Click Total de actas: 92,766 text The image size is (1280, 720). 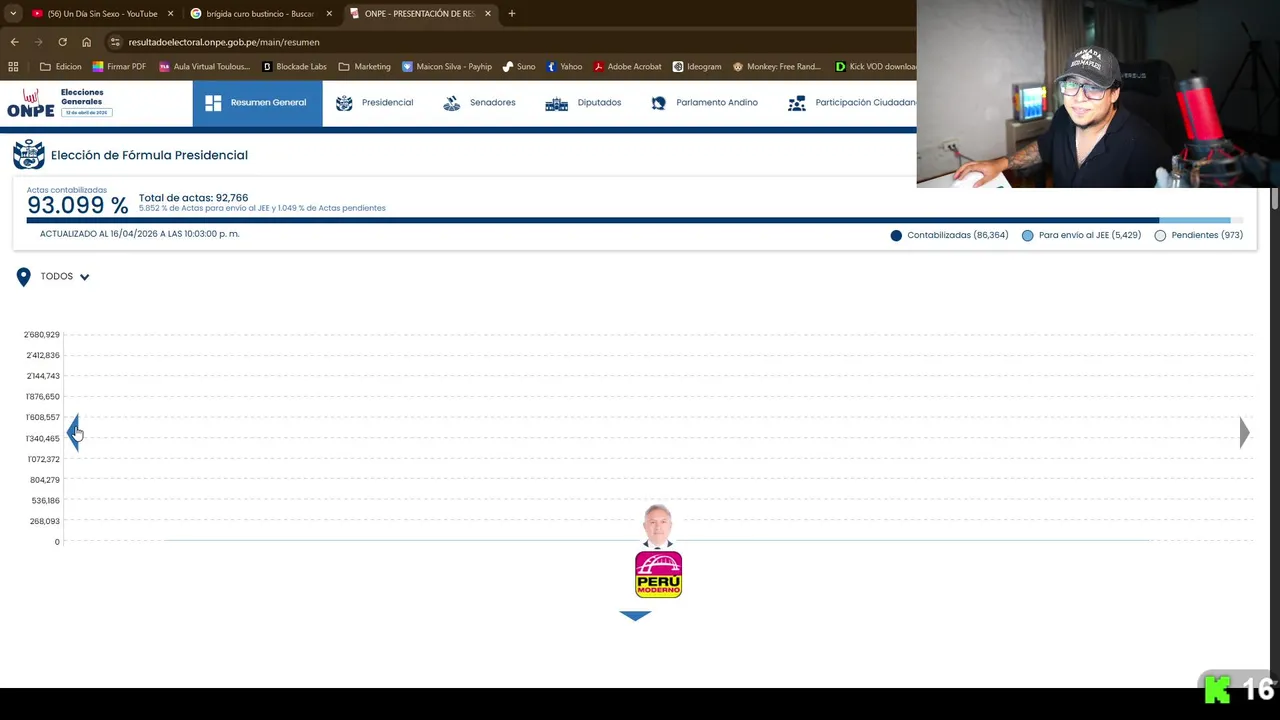click(x=193, y=198)
